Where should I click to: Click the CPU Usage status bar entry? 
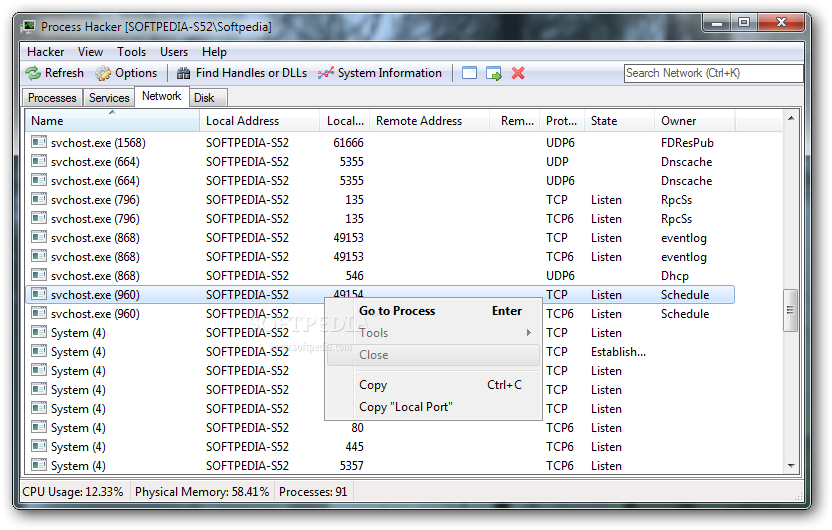click(x=73, y=492)
